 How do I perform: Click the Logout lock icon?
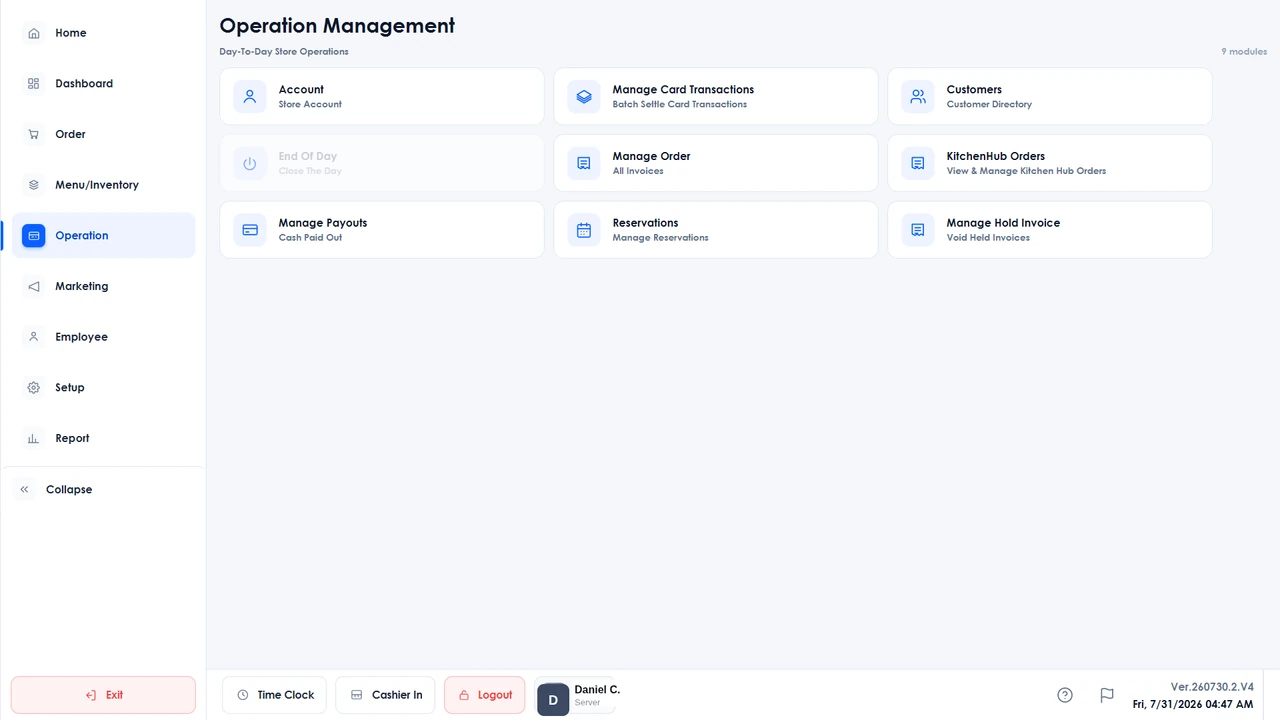point(464,695)
